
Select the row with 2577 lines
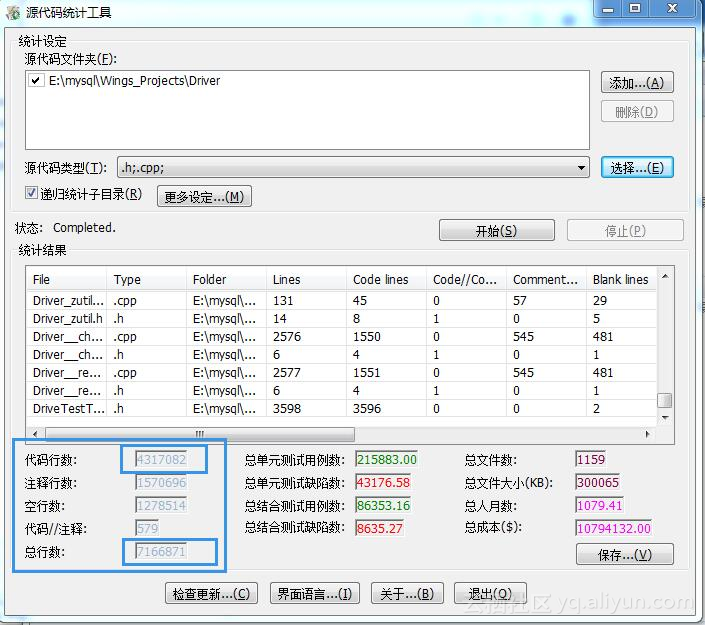[342, 372]
